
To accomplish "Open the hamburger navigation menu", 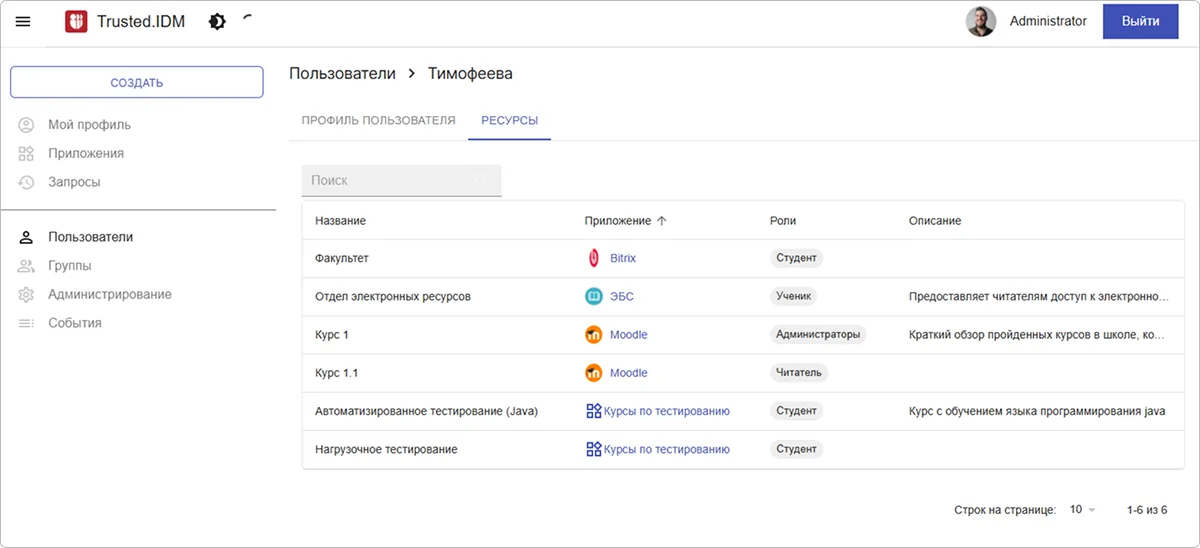I will click(x=23, y=22).
